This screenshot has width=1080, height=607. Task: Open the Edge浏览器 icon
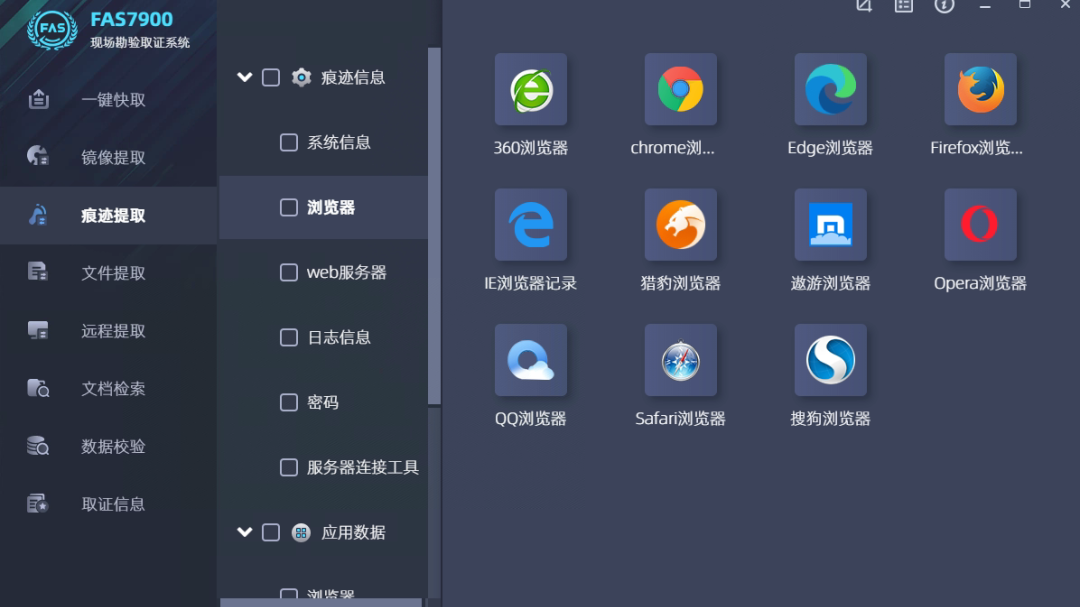(x=830, y=90)
